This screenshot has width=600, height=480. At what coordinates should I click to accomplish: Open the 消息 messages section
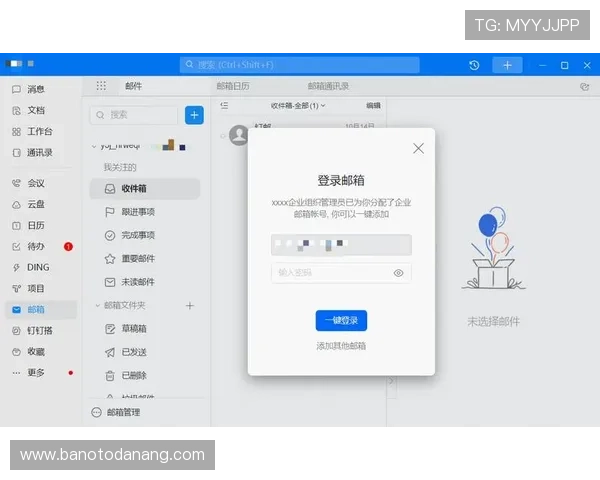(29, 90)
